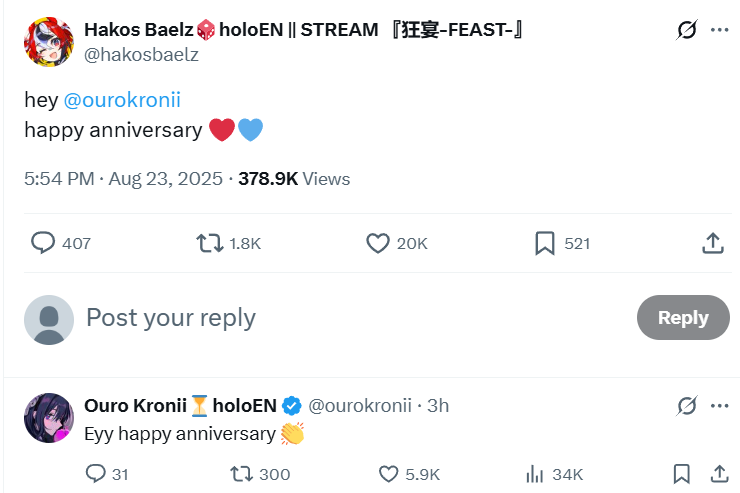
Task: Share Hakos Baelz's post
Action: click(712, 243)
